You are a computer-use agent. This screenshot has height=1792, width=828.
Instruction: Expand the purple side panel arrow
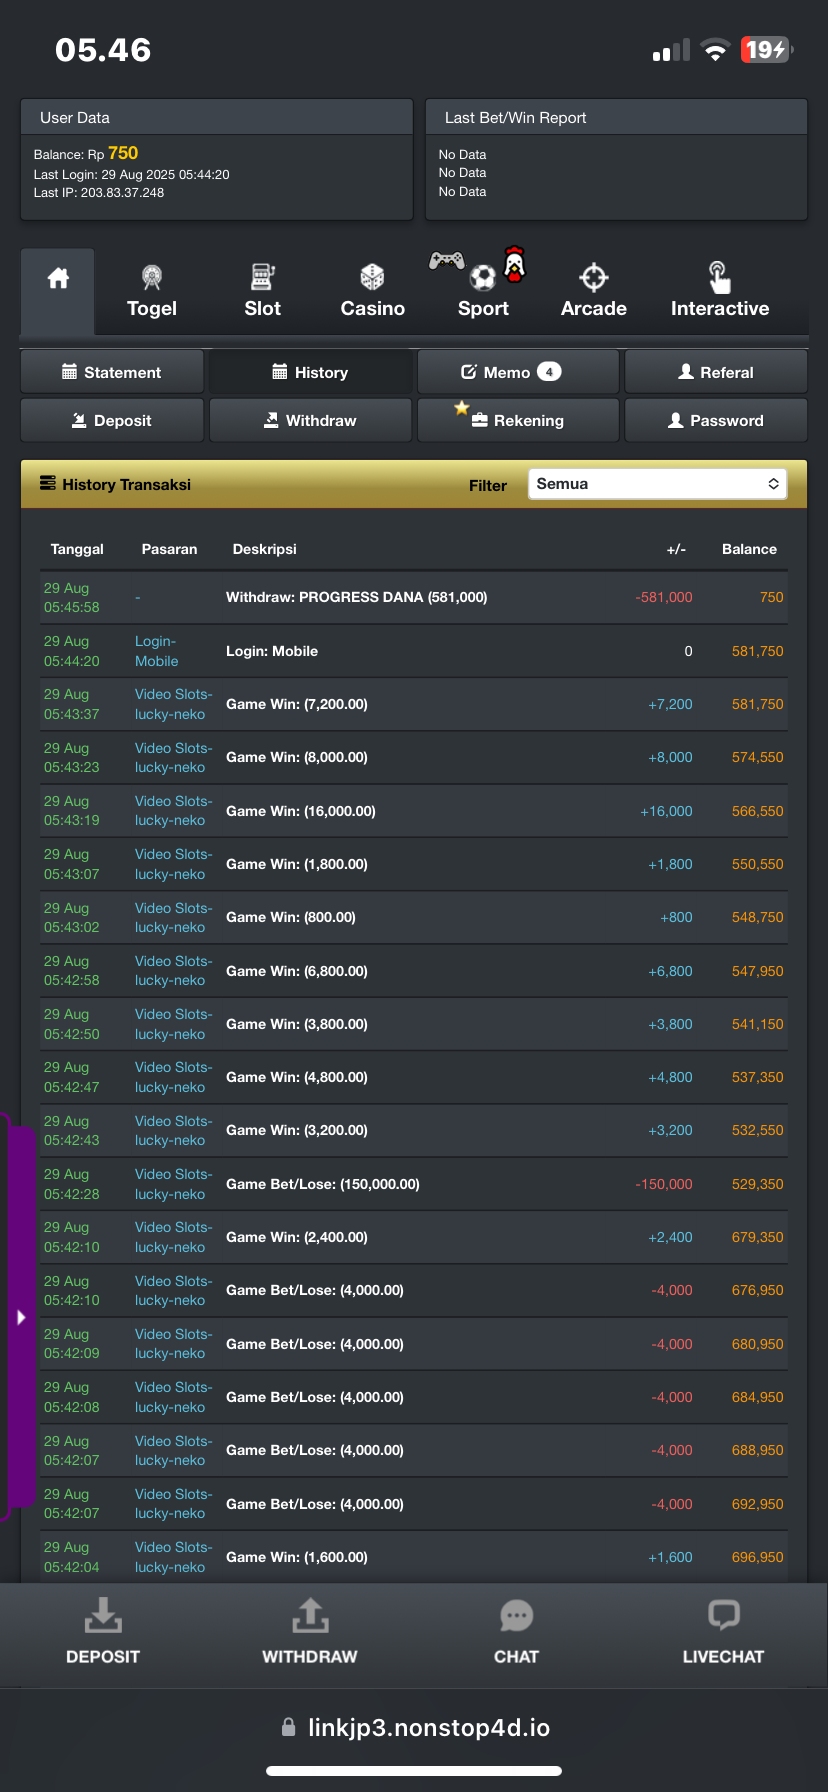tap(21, 1317)
